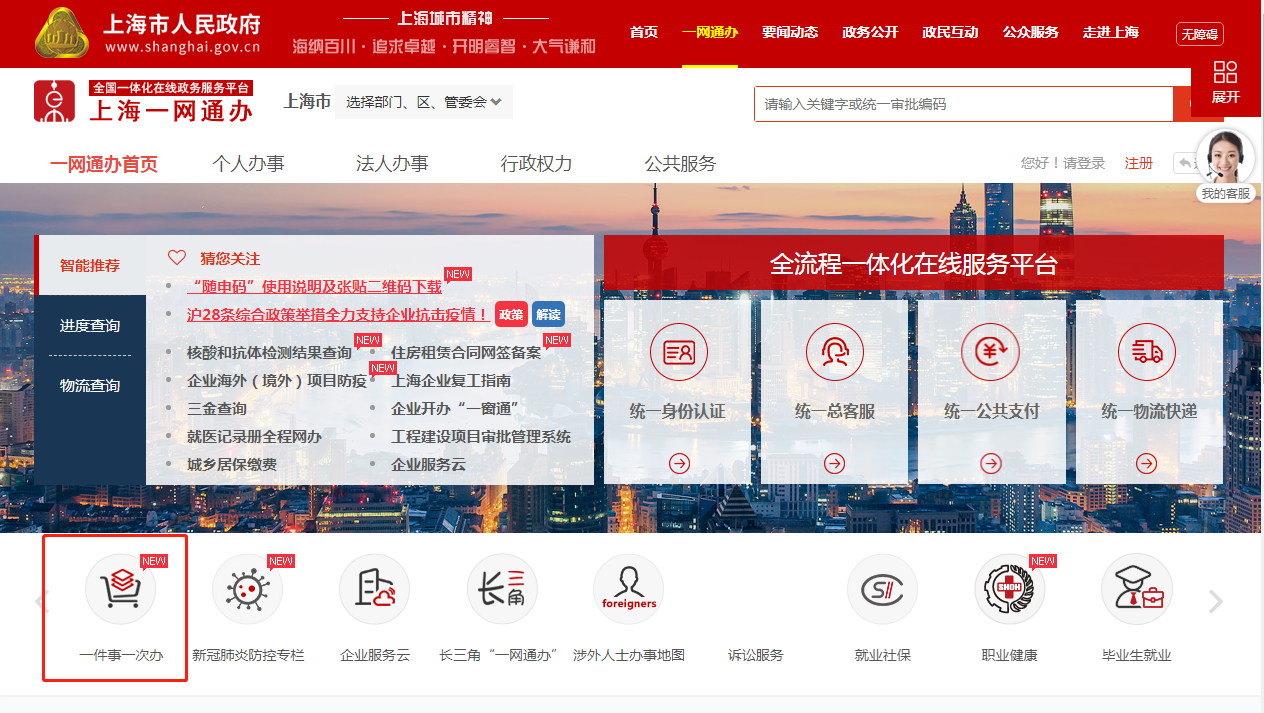Click the carousel right arrow chevron

point(1215,600)
